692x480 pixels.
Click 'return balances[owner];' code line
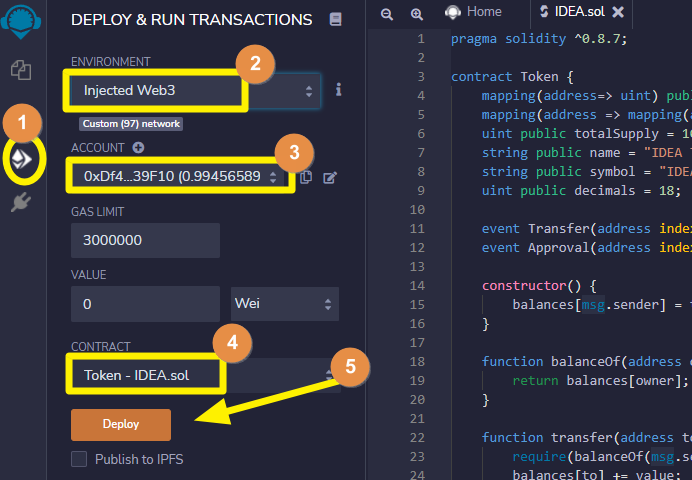coord(600,380)
